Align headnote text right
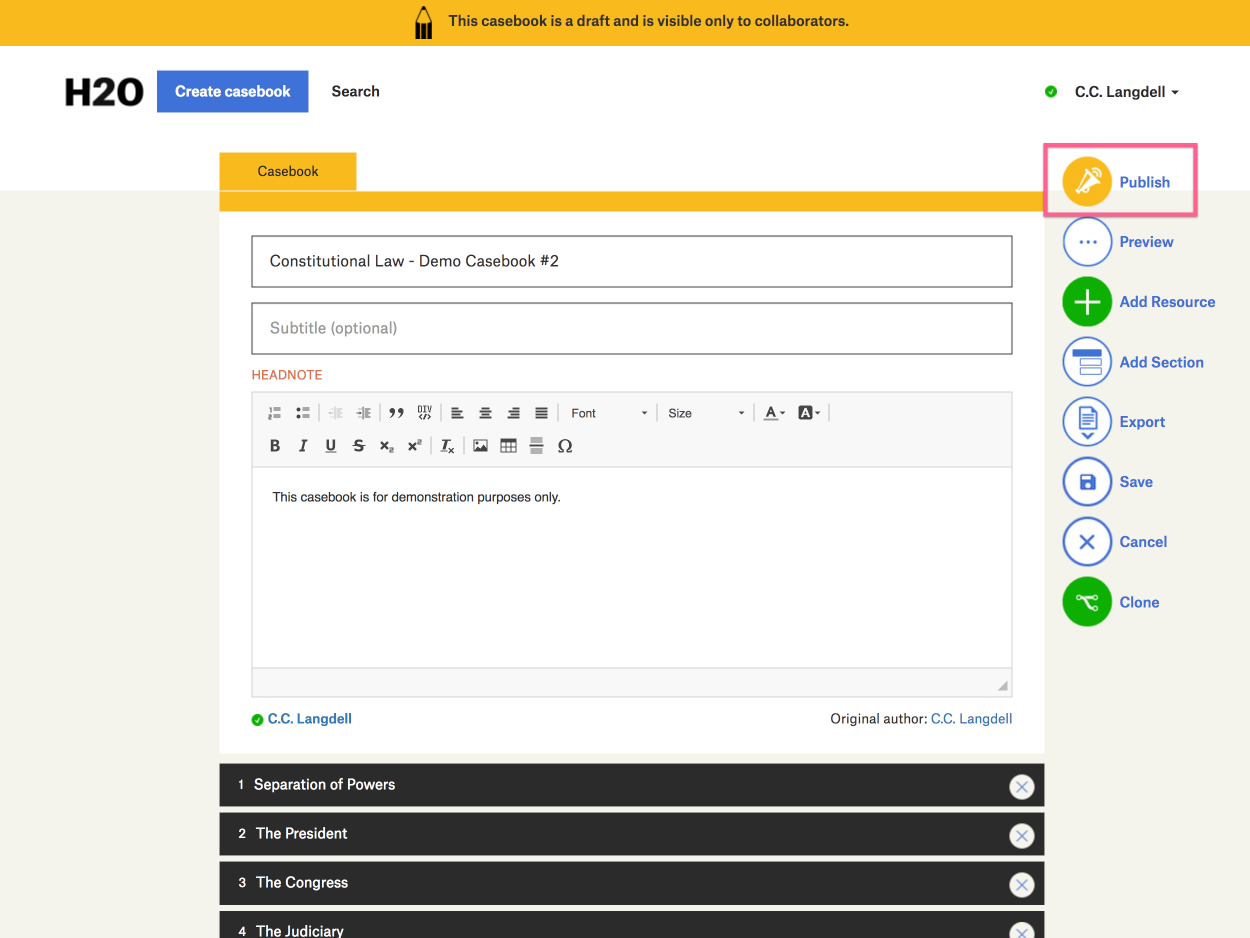Image resolution: width=1250 pixels, height=938 pixels. (x=513, y=413)
